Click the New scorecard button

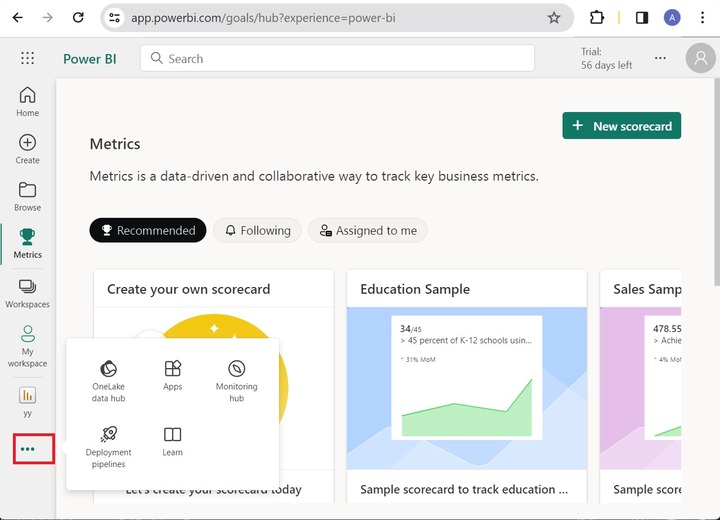[621, 126]
